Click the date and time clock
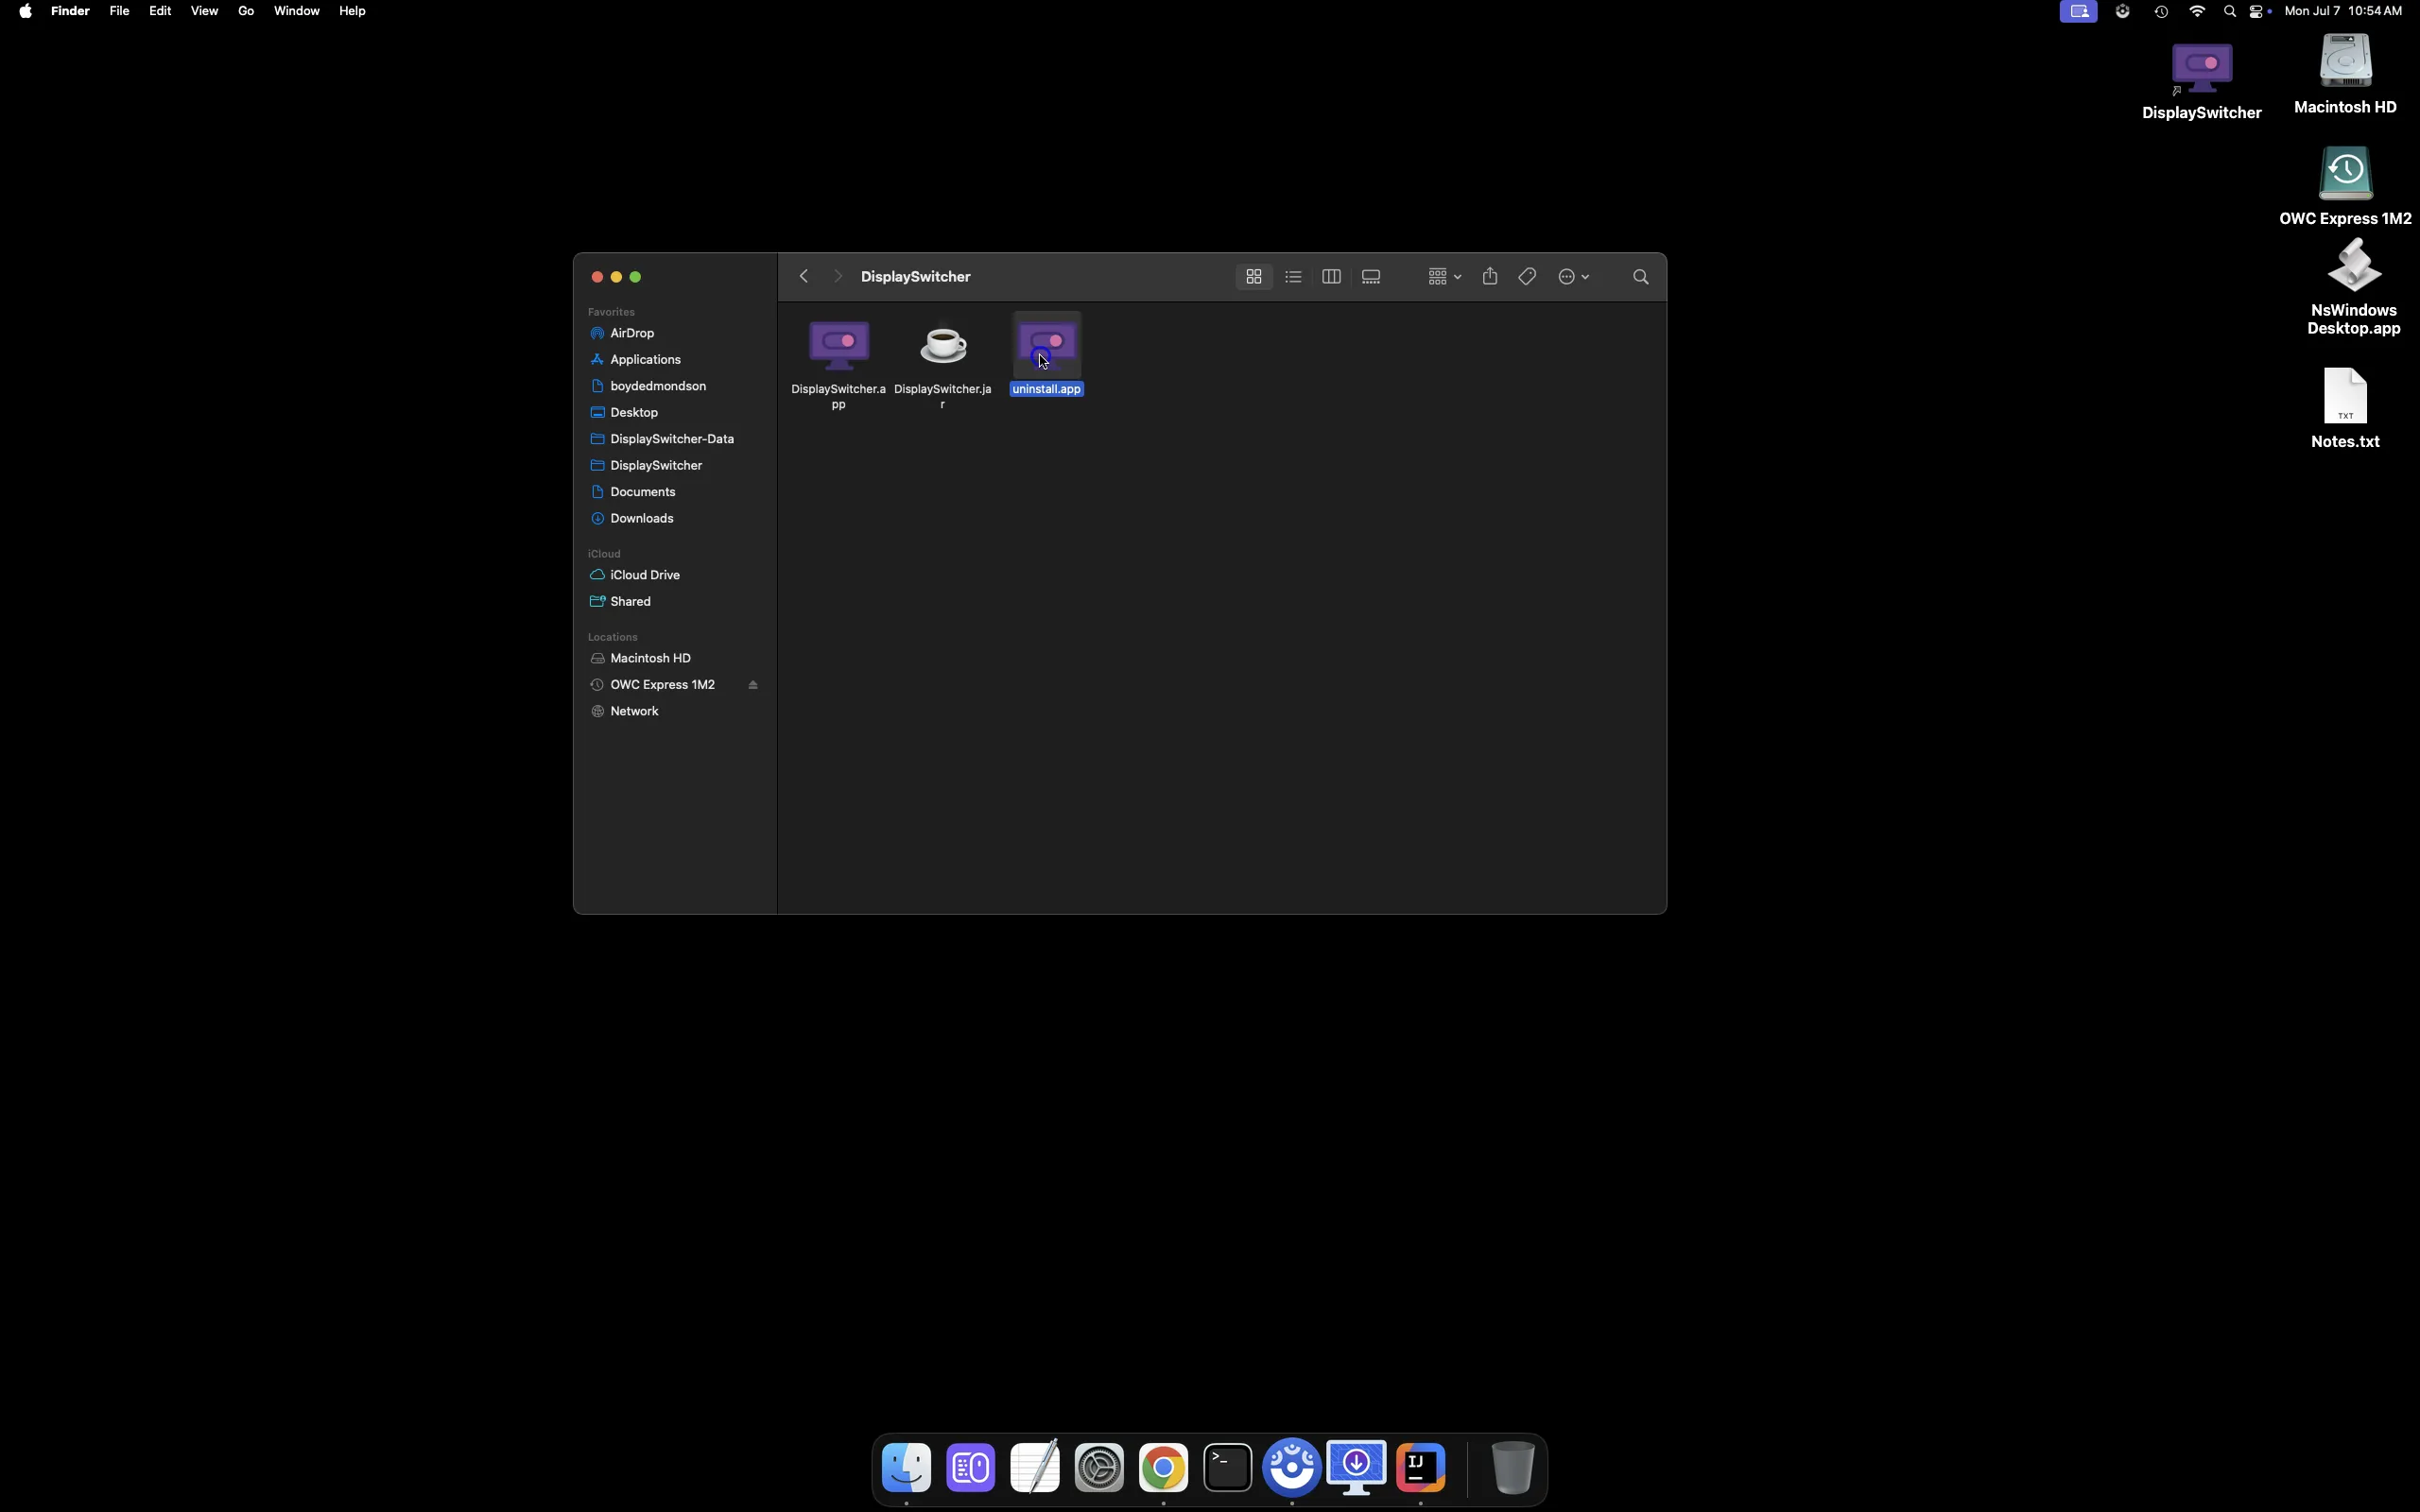Screen dimensions: 2420x1512 (x=2343, y=11)
